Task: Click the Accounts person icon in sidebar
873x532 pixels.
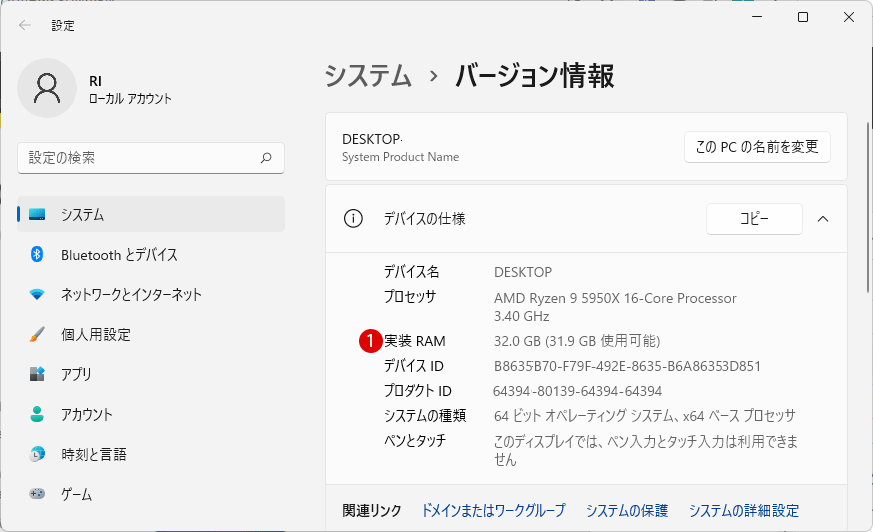Action: [x=37, y=414]
